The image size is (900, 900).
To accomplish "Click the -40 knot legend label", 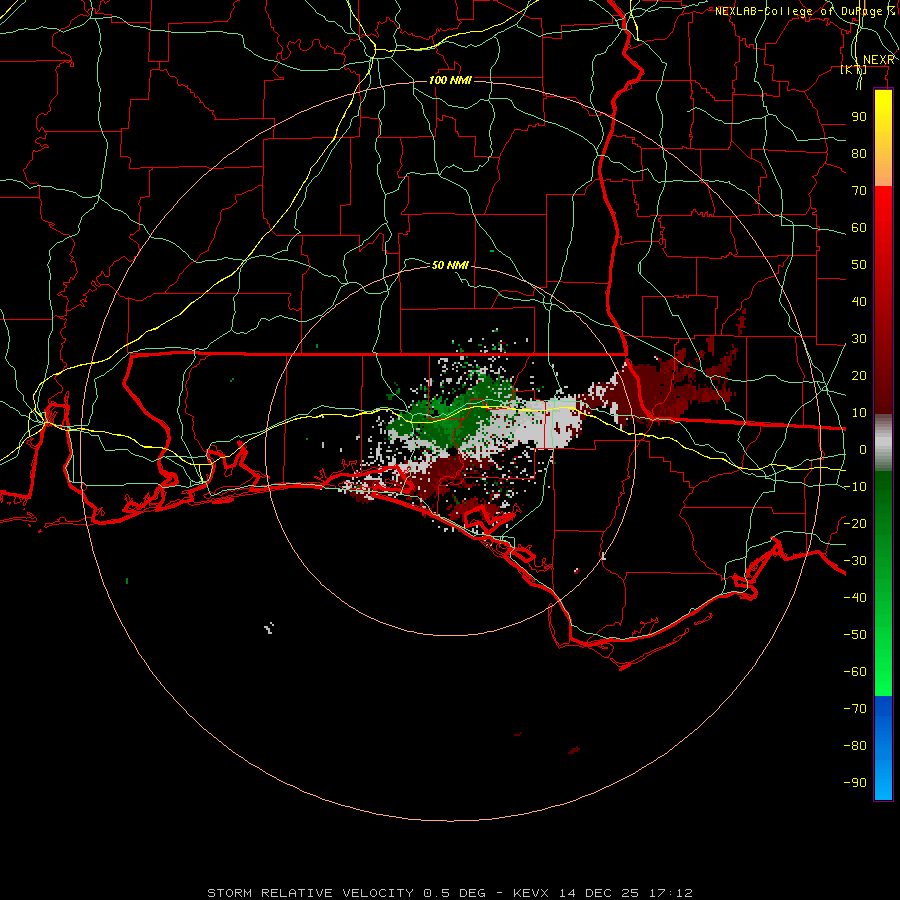I will 855,598.
